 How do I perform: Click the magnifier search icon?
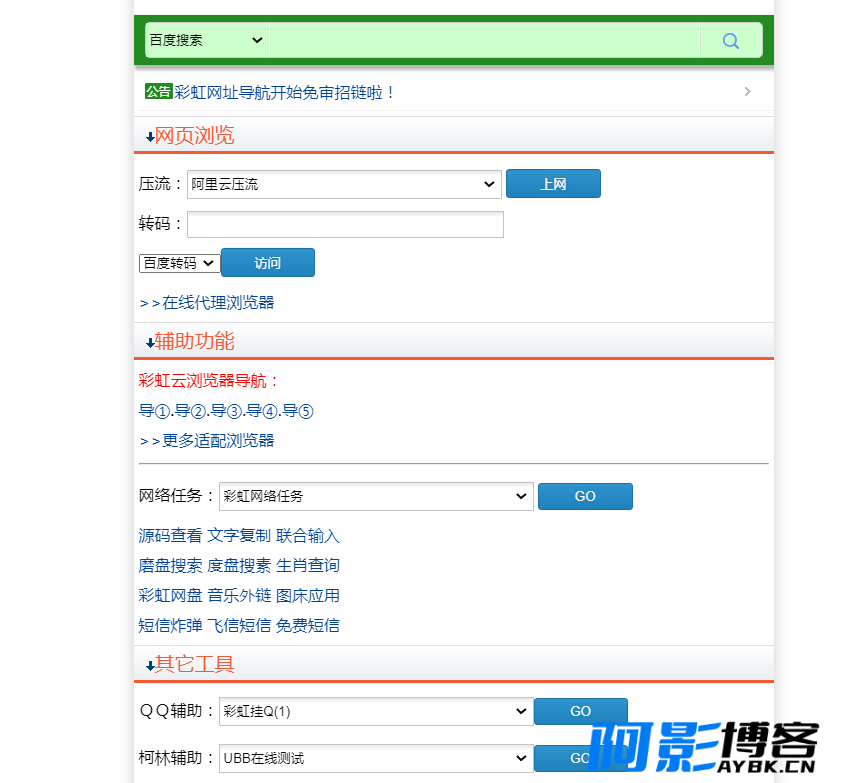pyautogui.click(x=731, y=40)
